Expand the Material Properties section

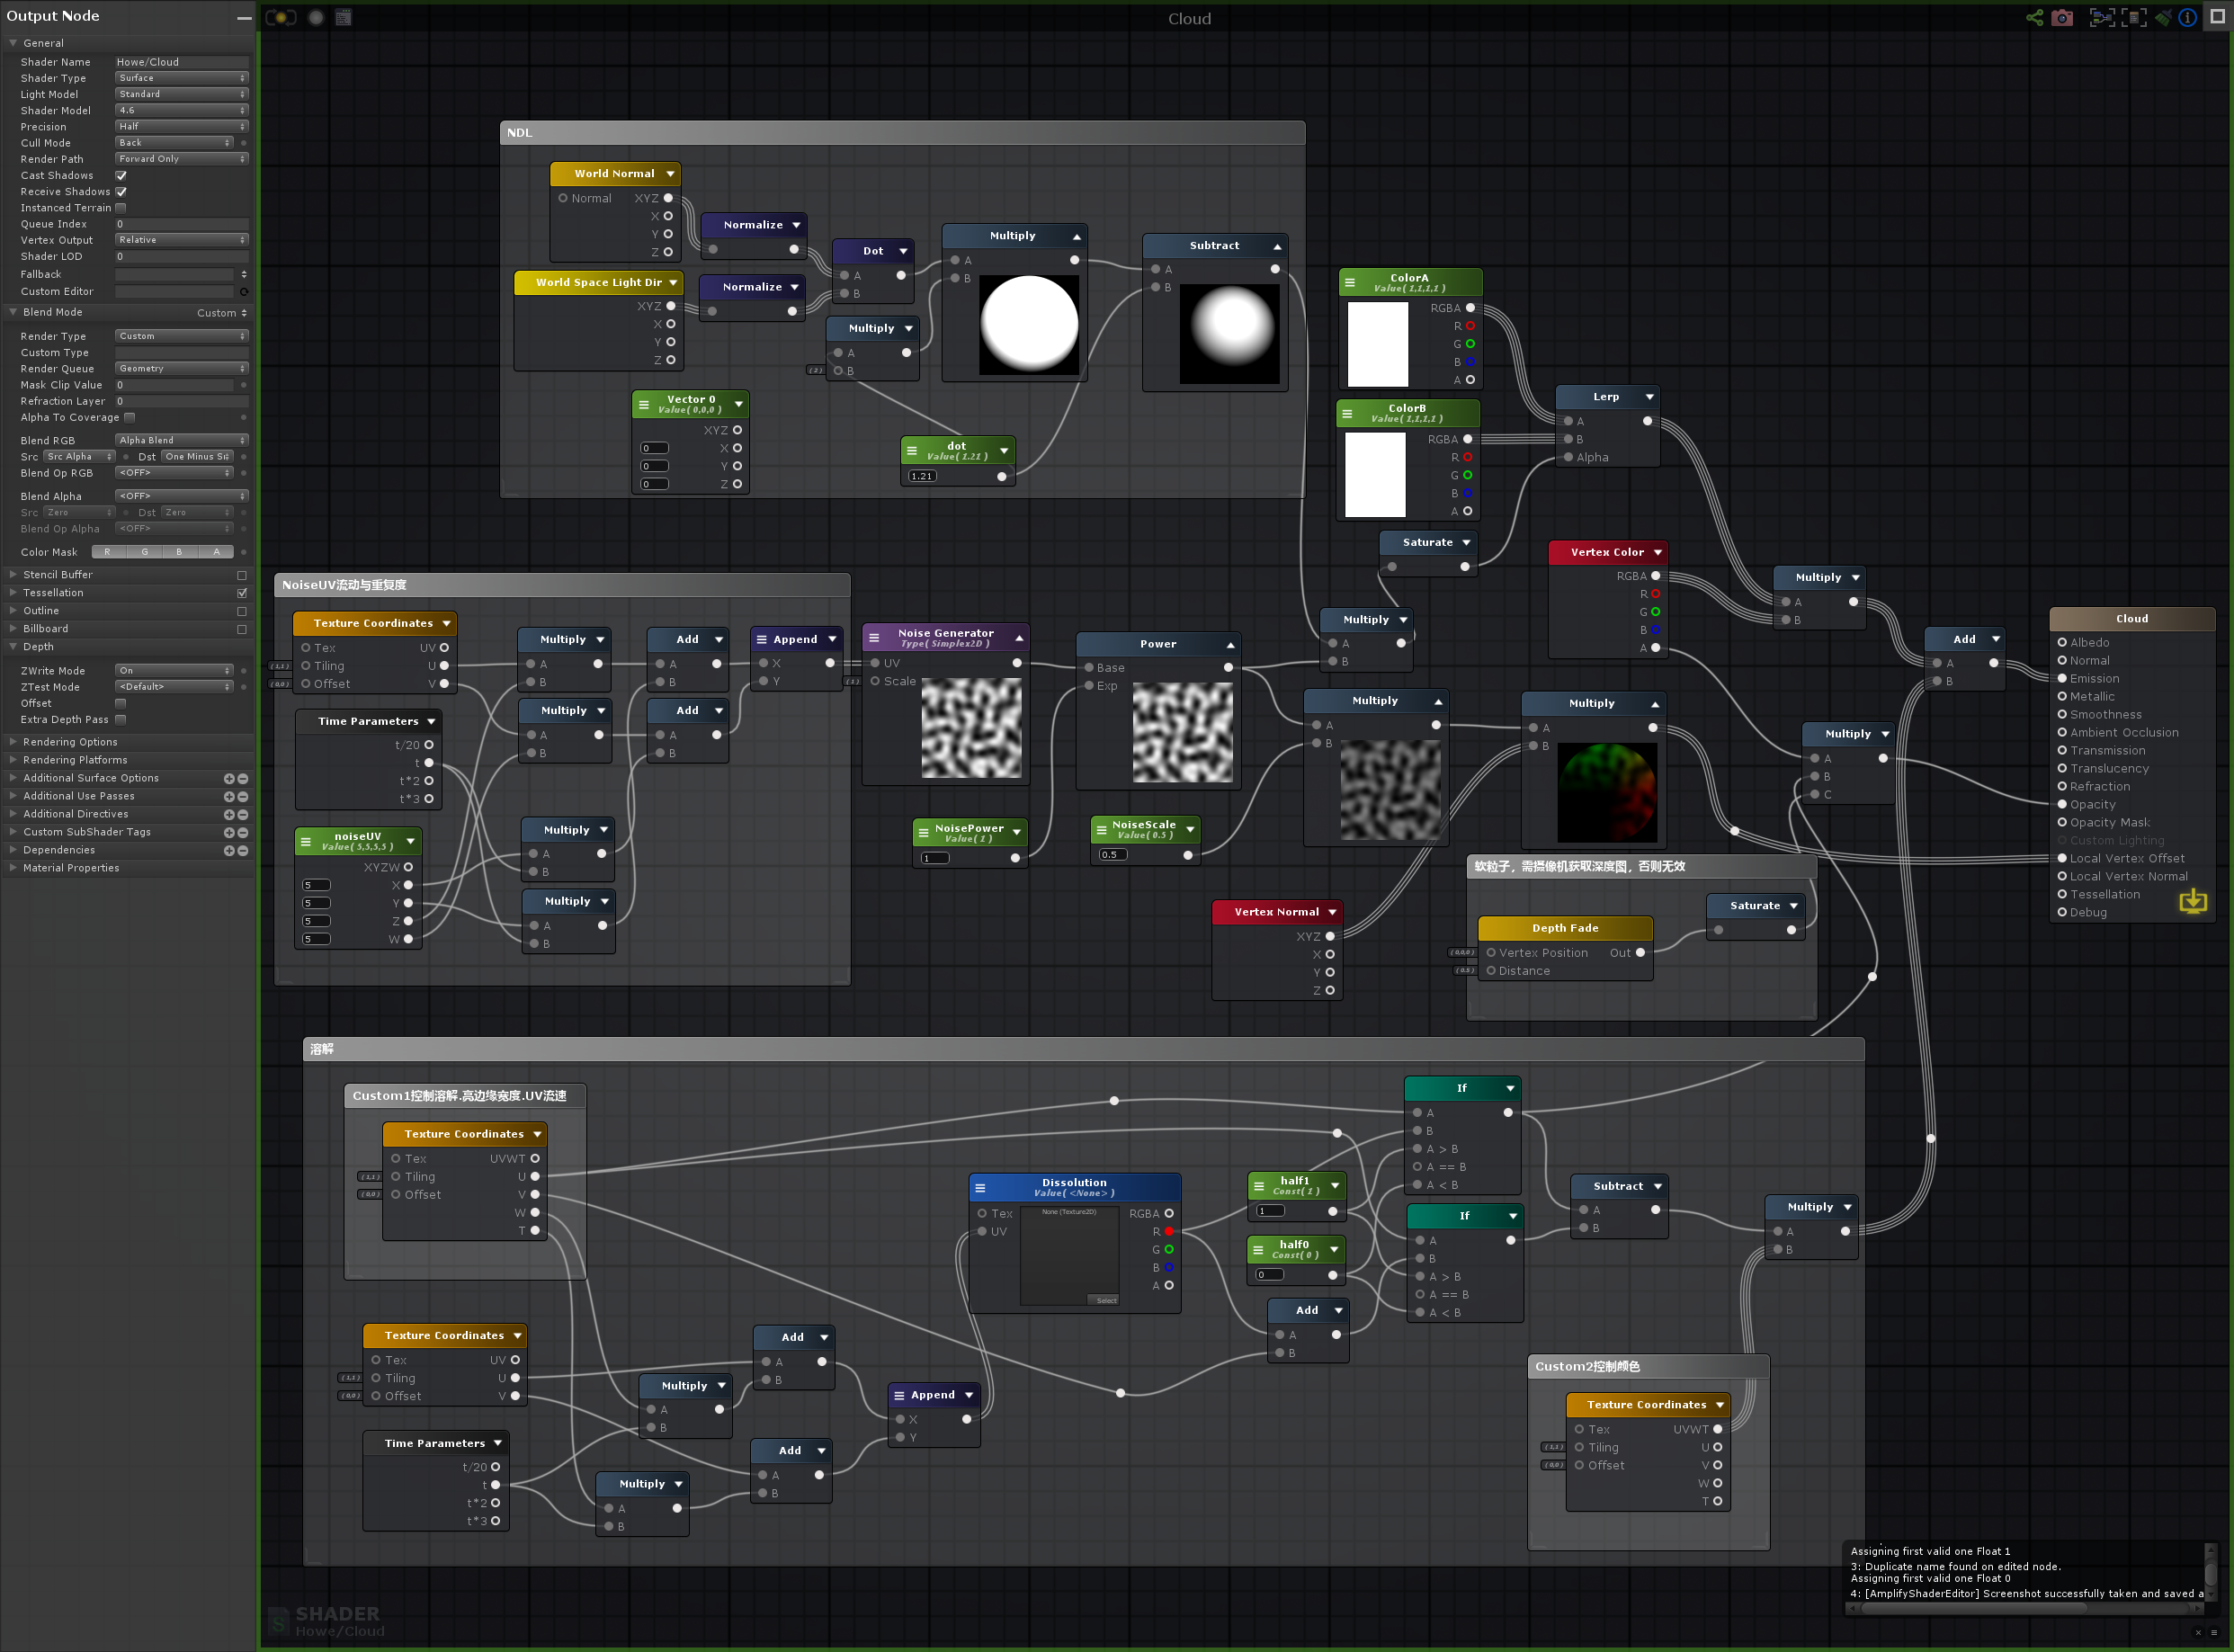coord(70,867)
